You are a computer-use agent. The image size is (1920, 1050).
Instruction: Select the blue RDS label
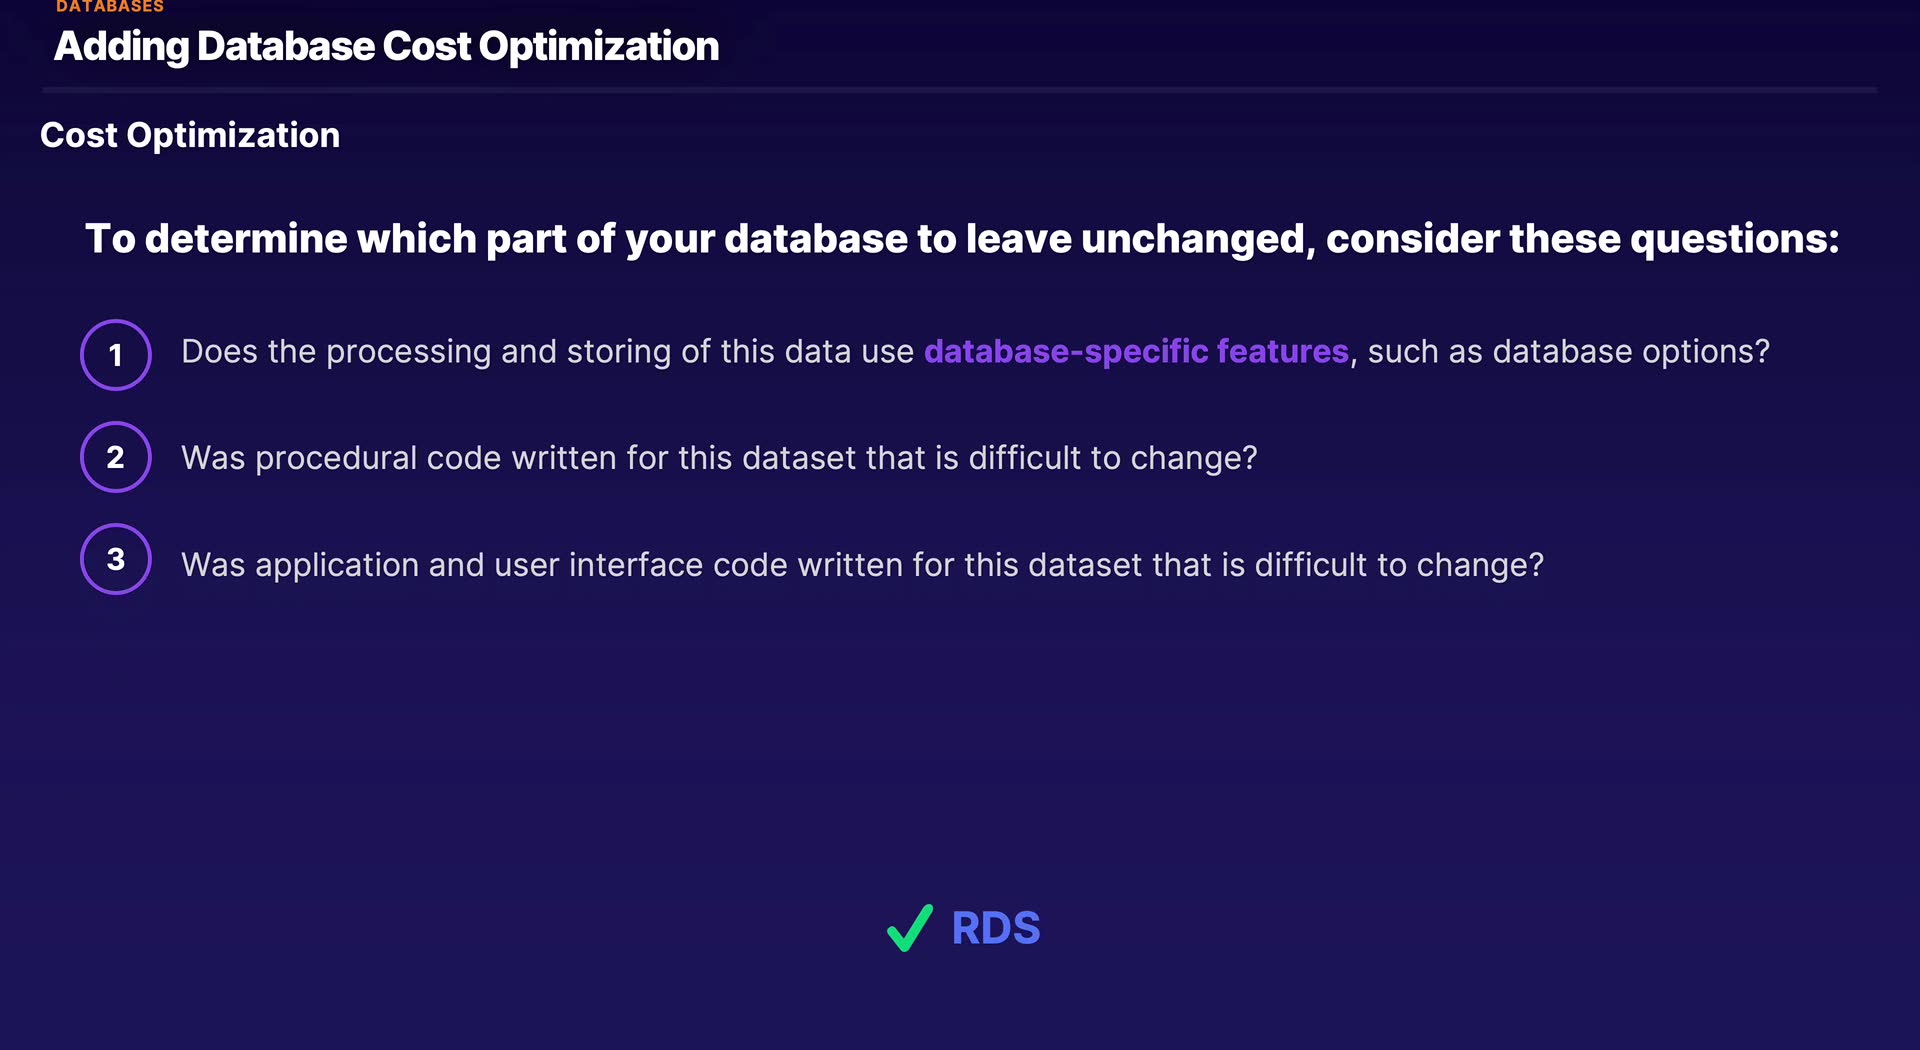[x=996, y=928]
